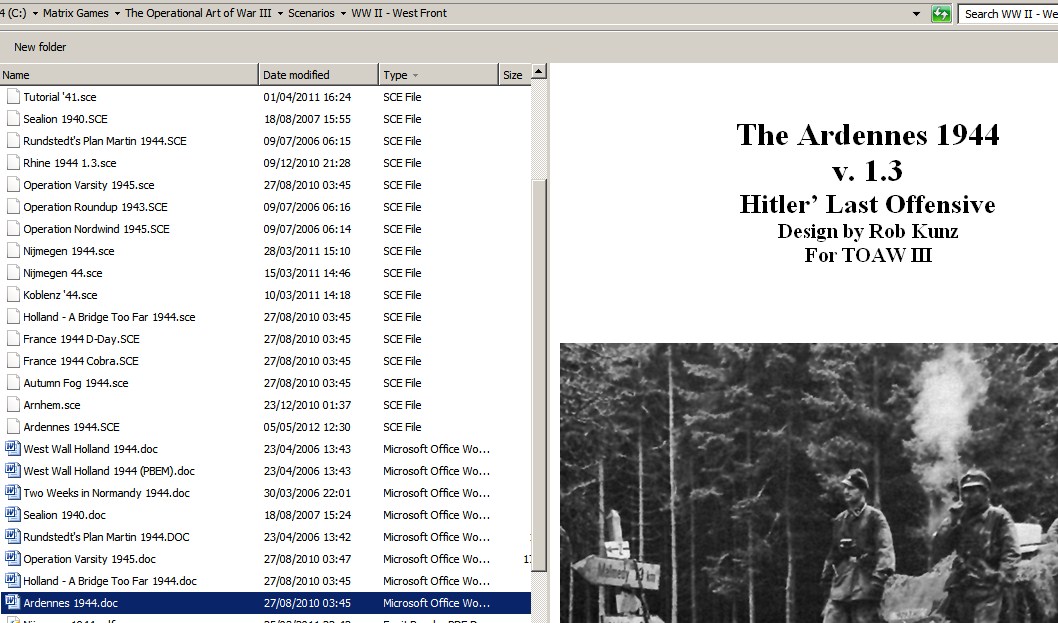Click the file icon of Rhine 1944 1.3.sce
The width and height of the screenshot is (1058, 623).
coord(13,163)
